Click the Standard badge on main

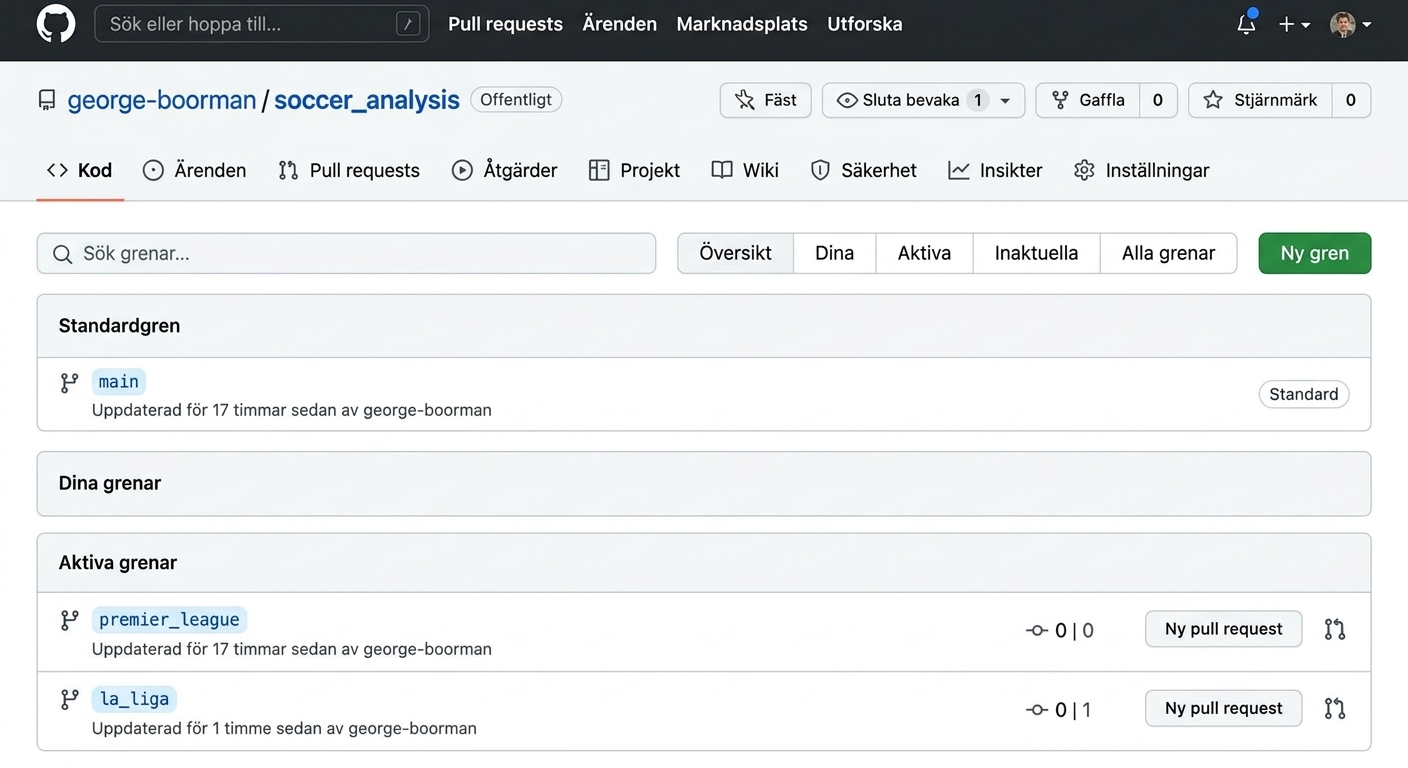point(1304,394)
